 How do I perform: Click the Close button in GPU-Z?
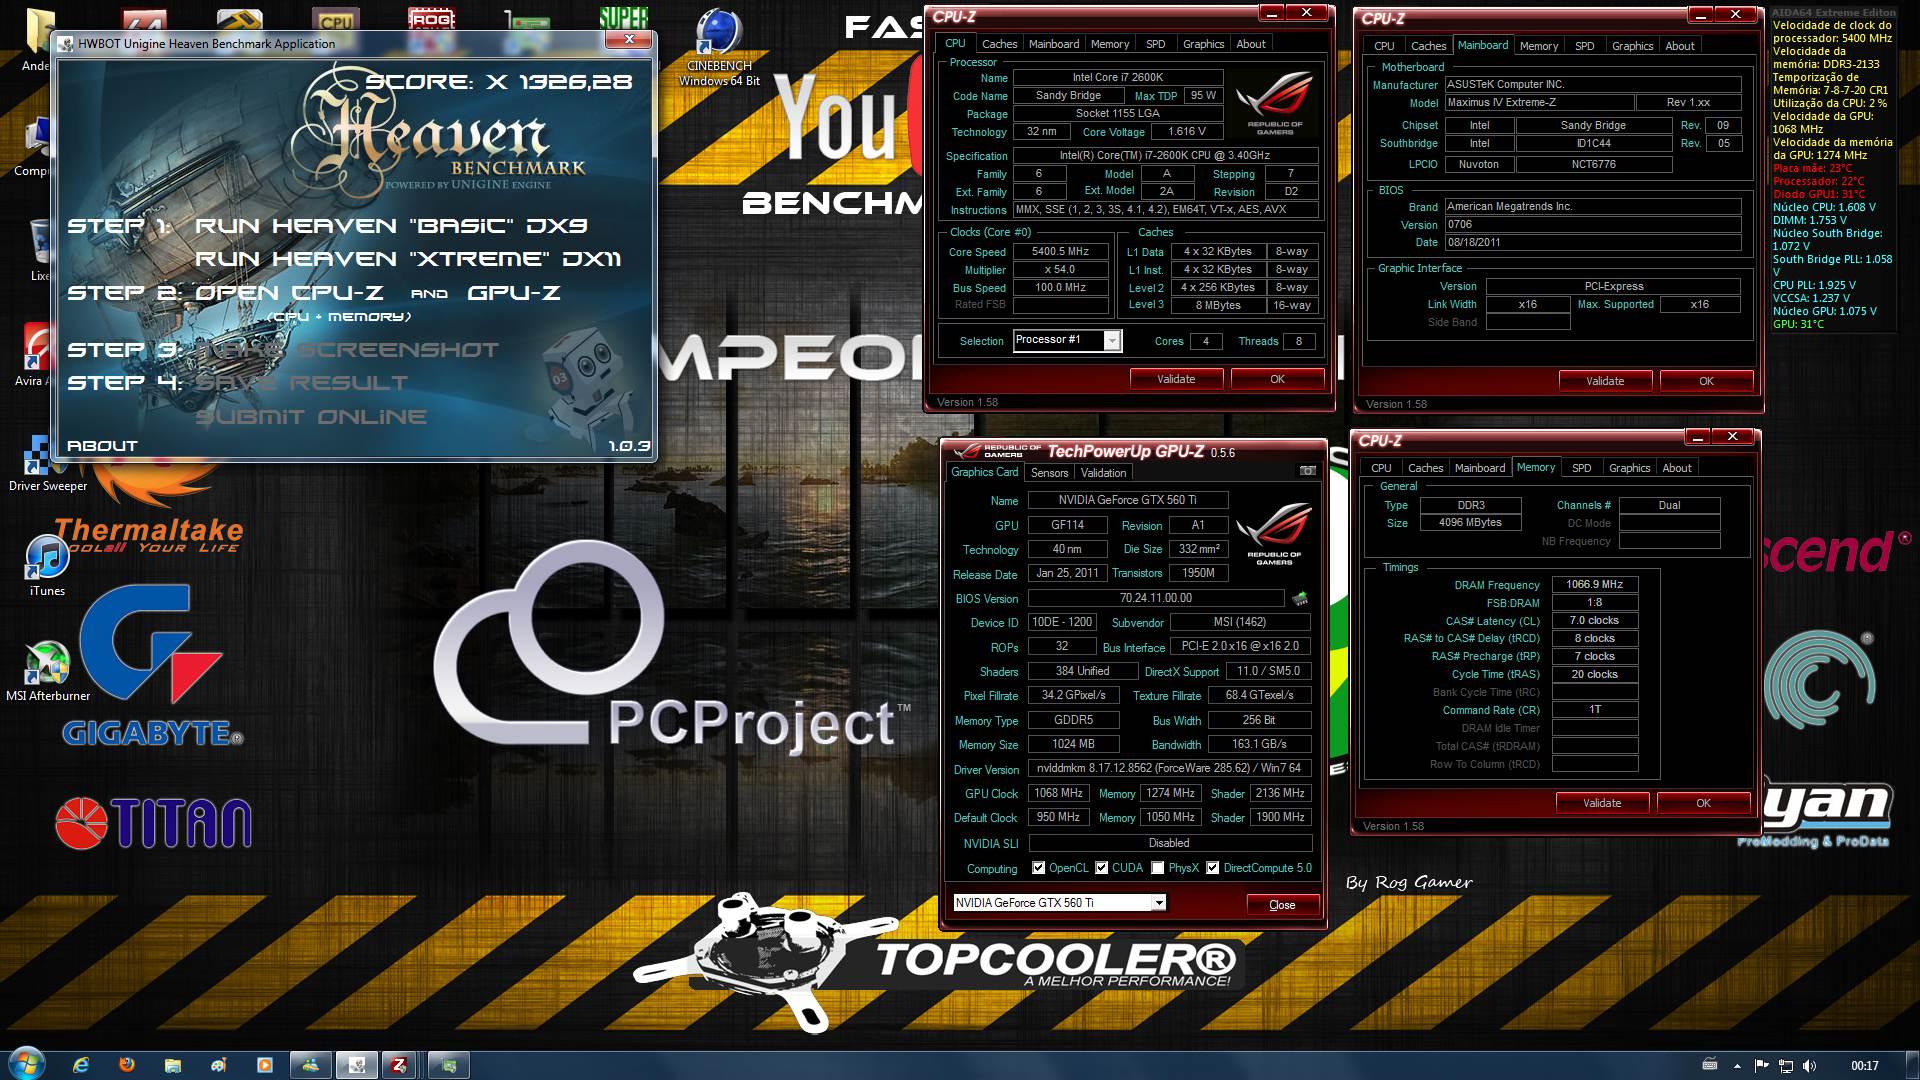pos(1282,905)
